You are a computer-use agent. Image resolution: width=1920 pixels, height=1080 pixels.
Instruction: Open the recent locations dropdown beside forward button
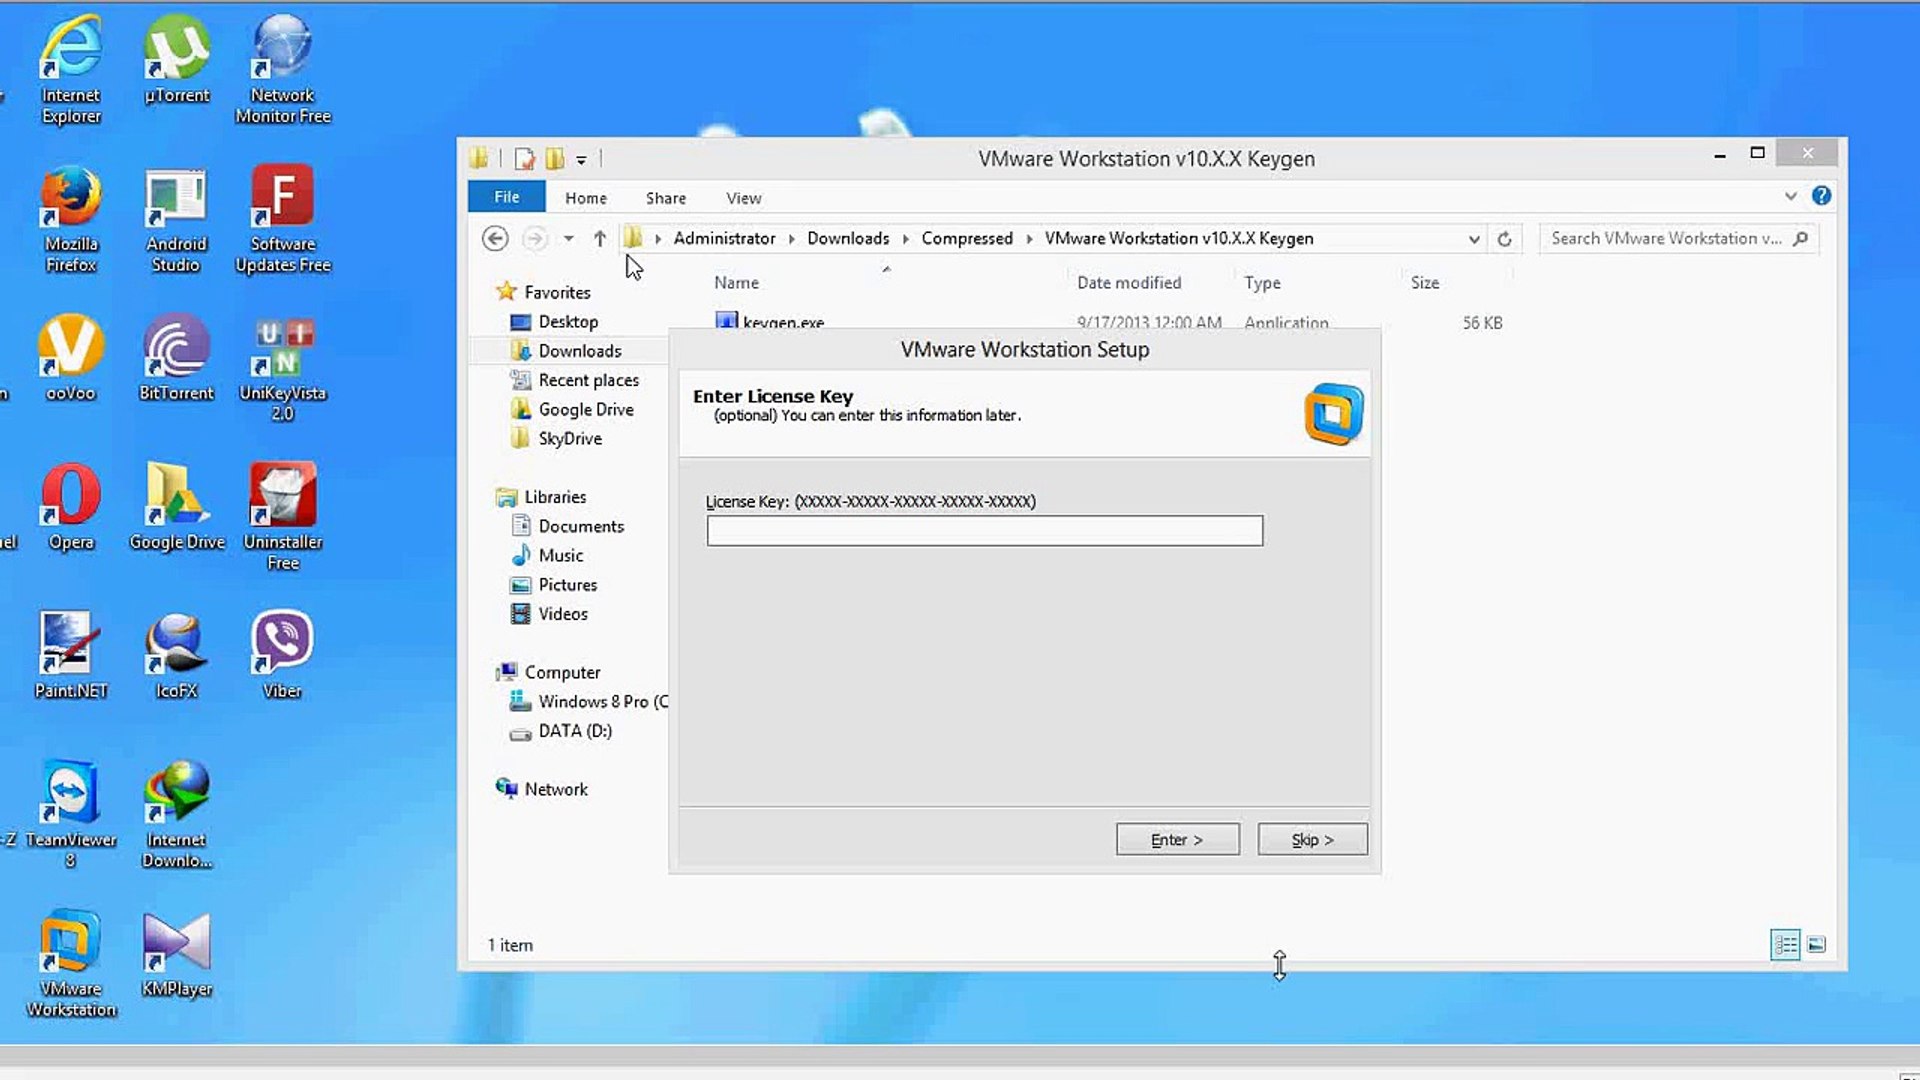[568, 238]
